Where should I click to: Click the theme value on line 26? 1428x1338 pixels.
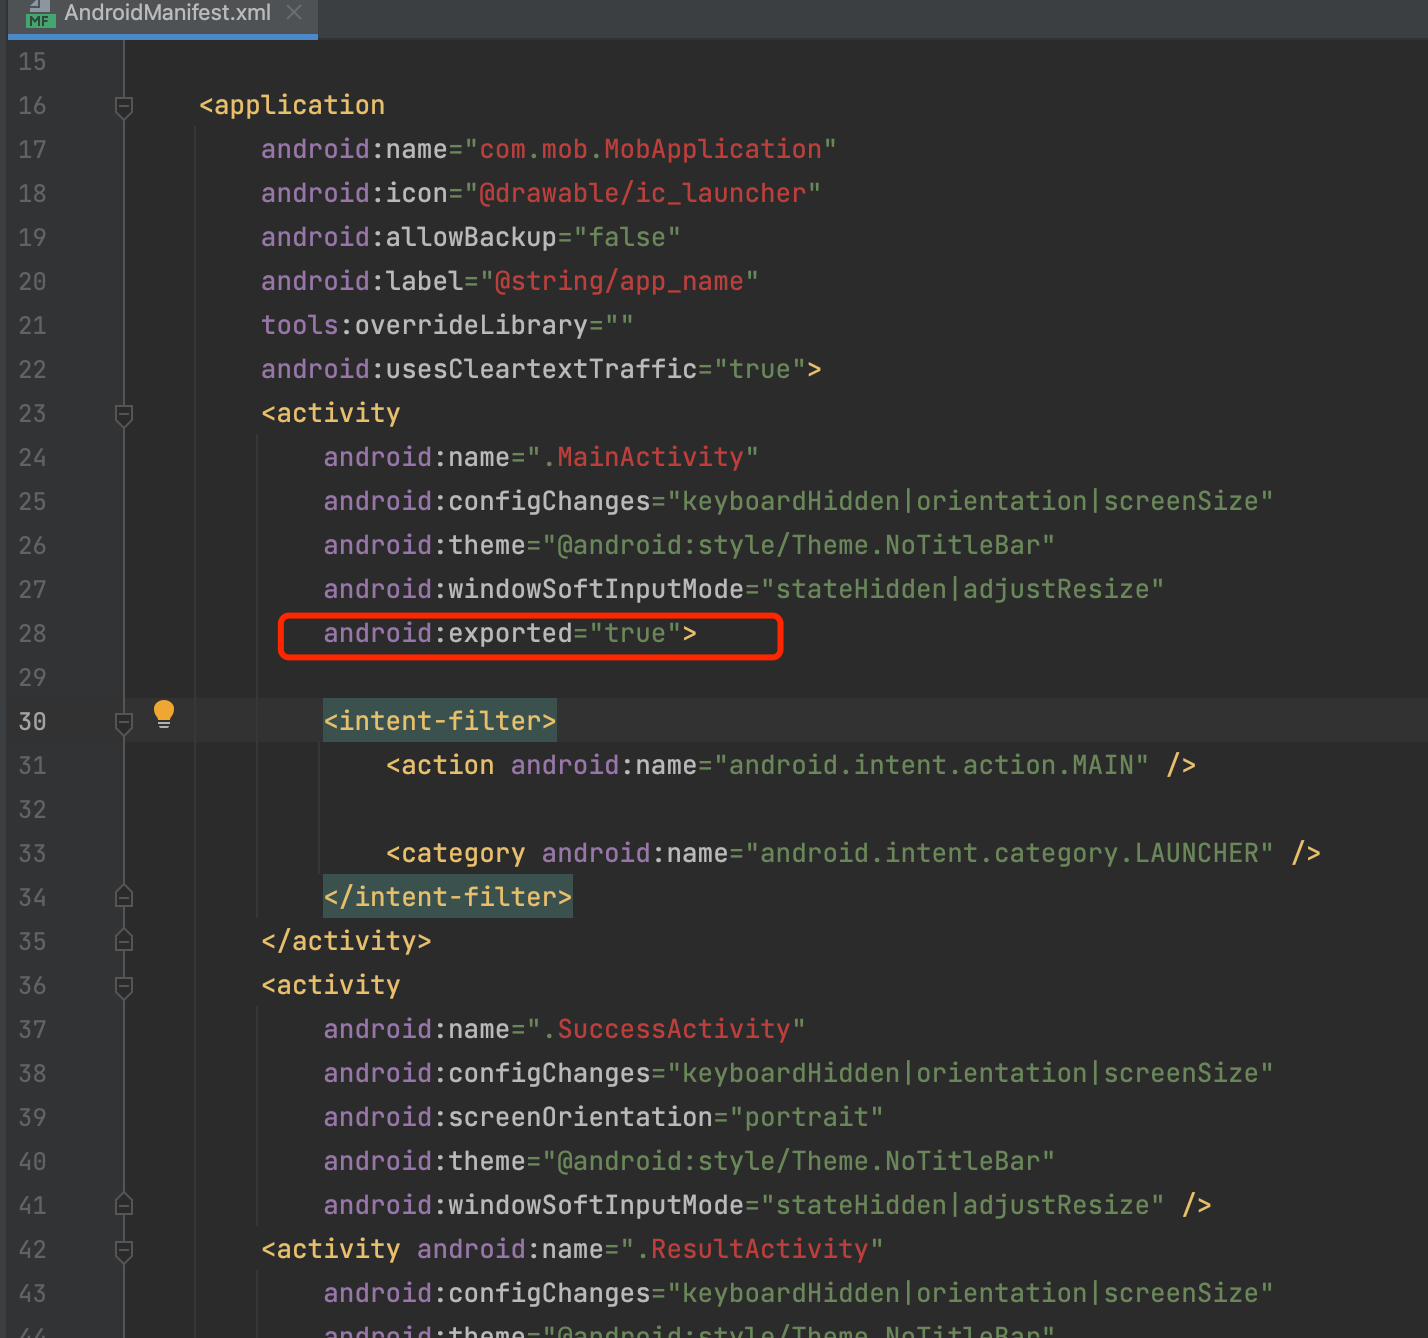coord(798,545)
